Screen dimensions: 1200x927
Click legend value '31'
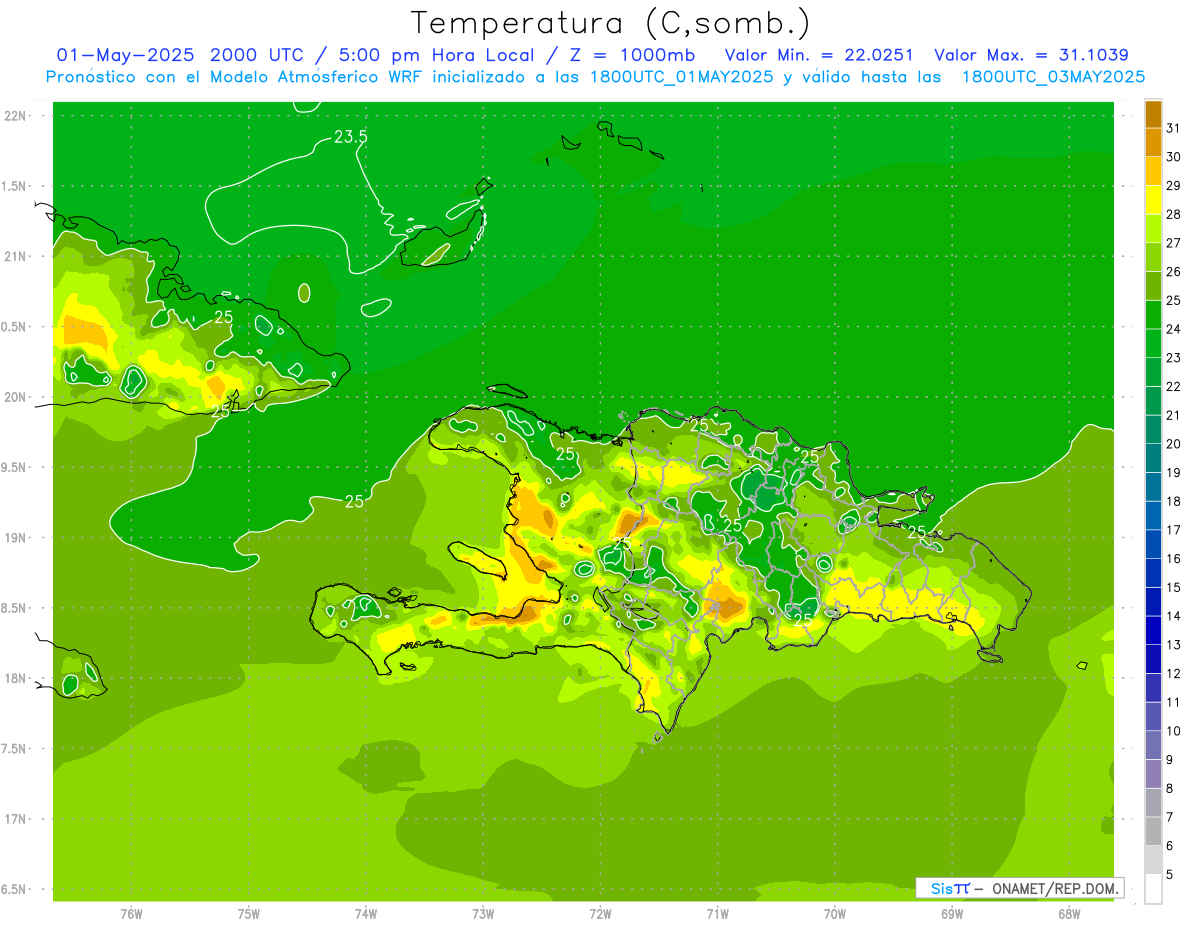pos(1173,128)
